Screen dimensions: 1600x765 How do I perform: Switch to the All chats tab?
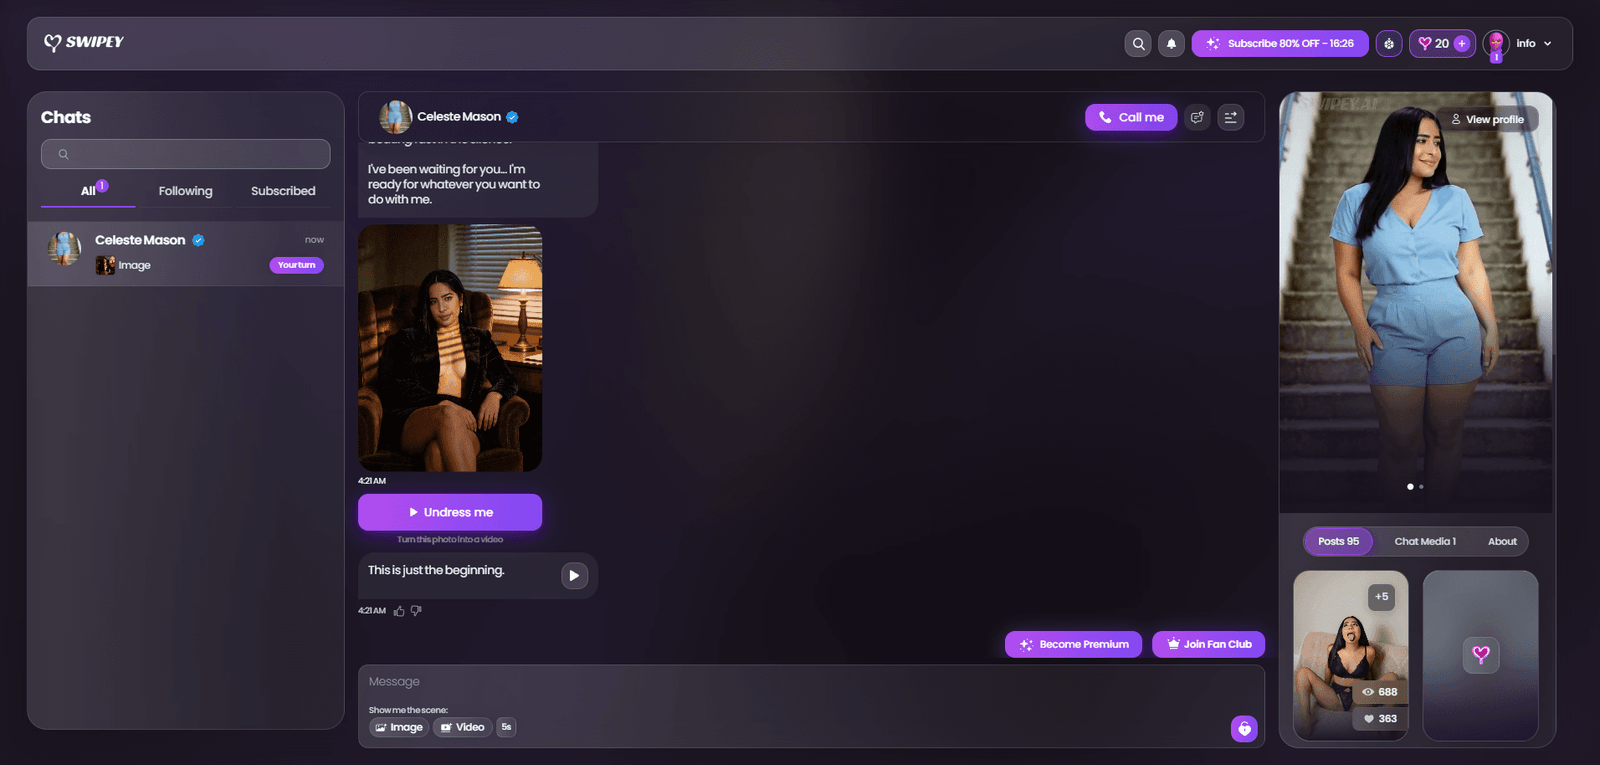click(88, 191)
